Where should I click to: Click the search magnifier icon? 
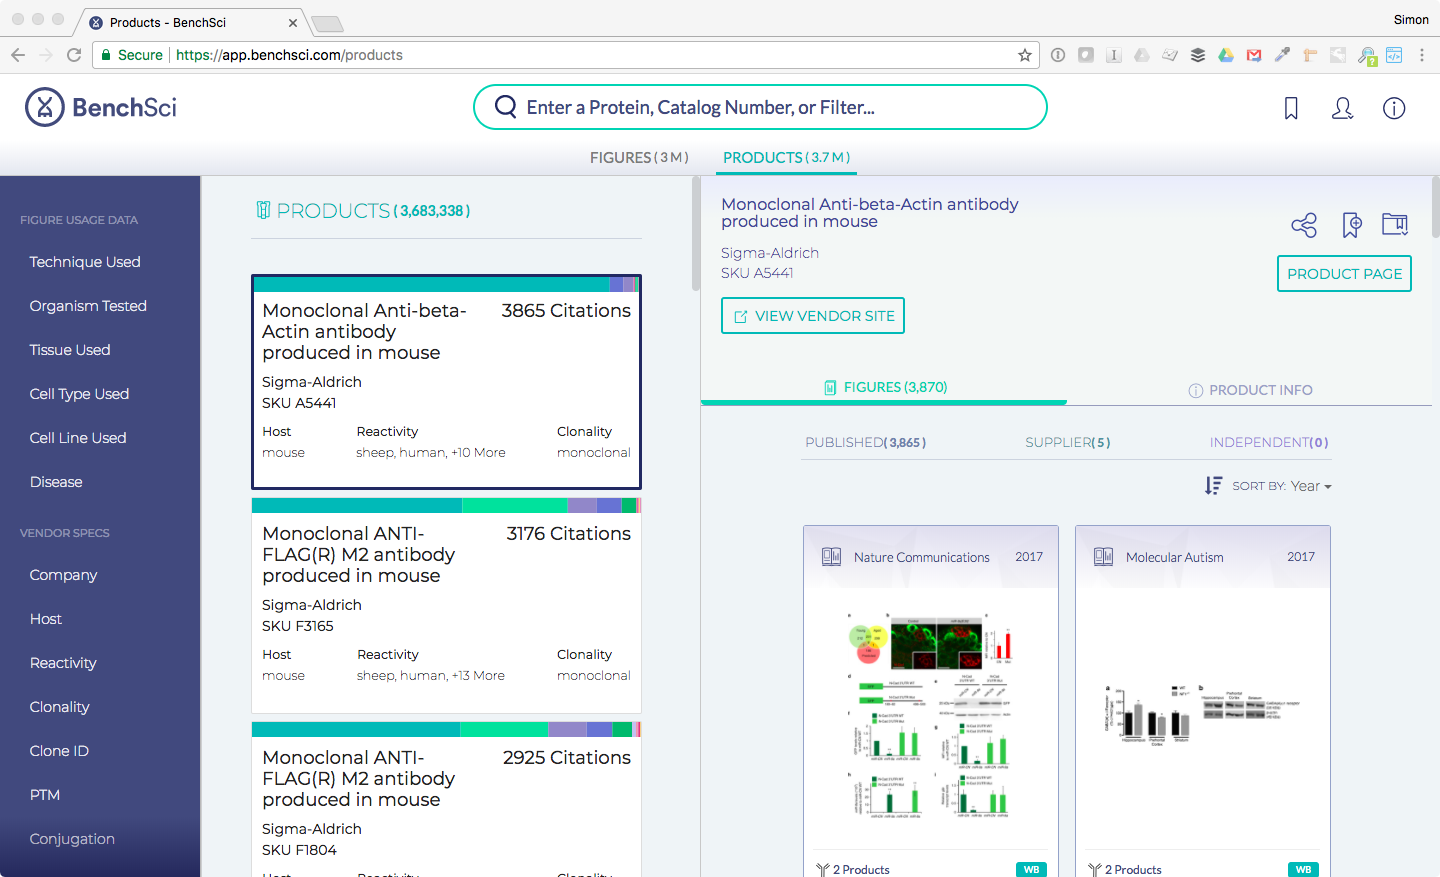coord(506,107)
